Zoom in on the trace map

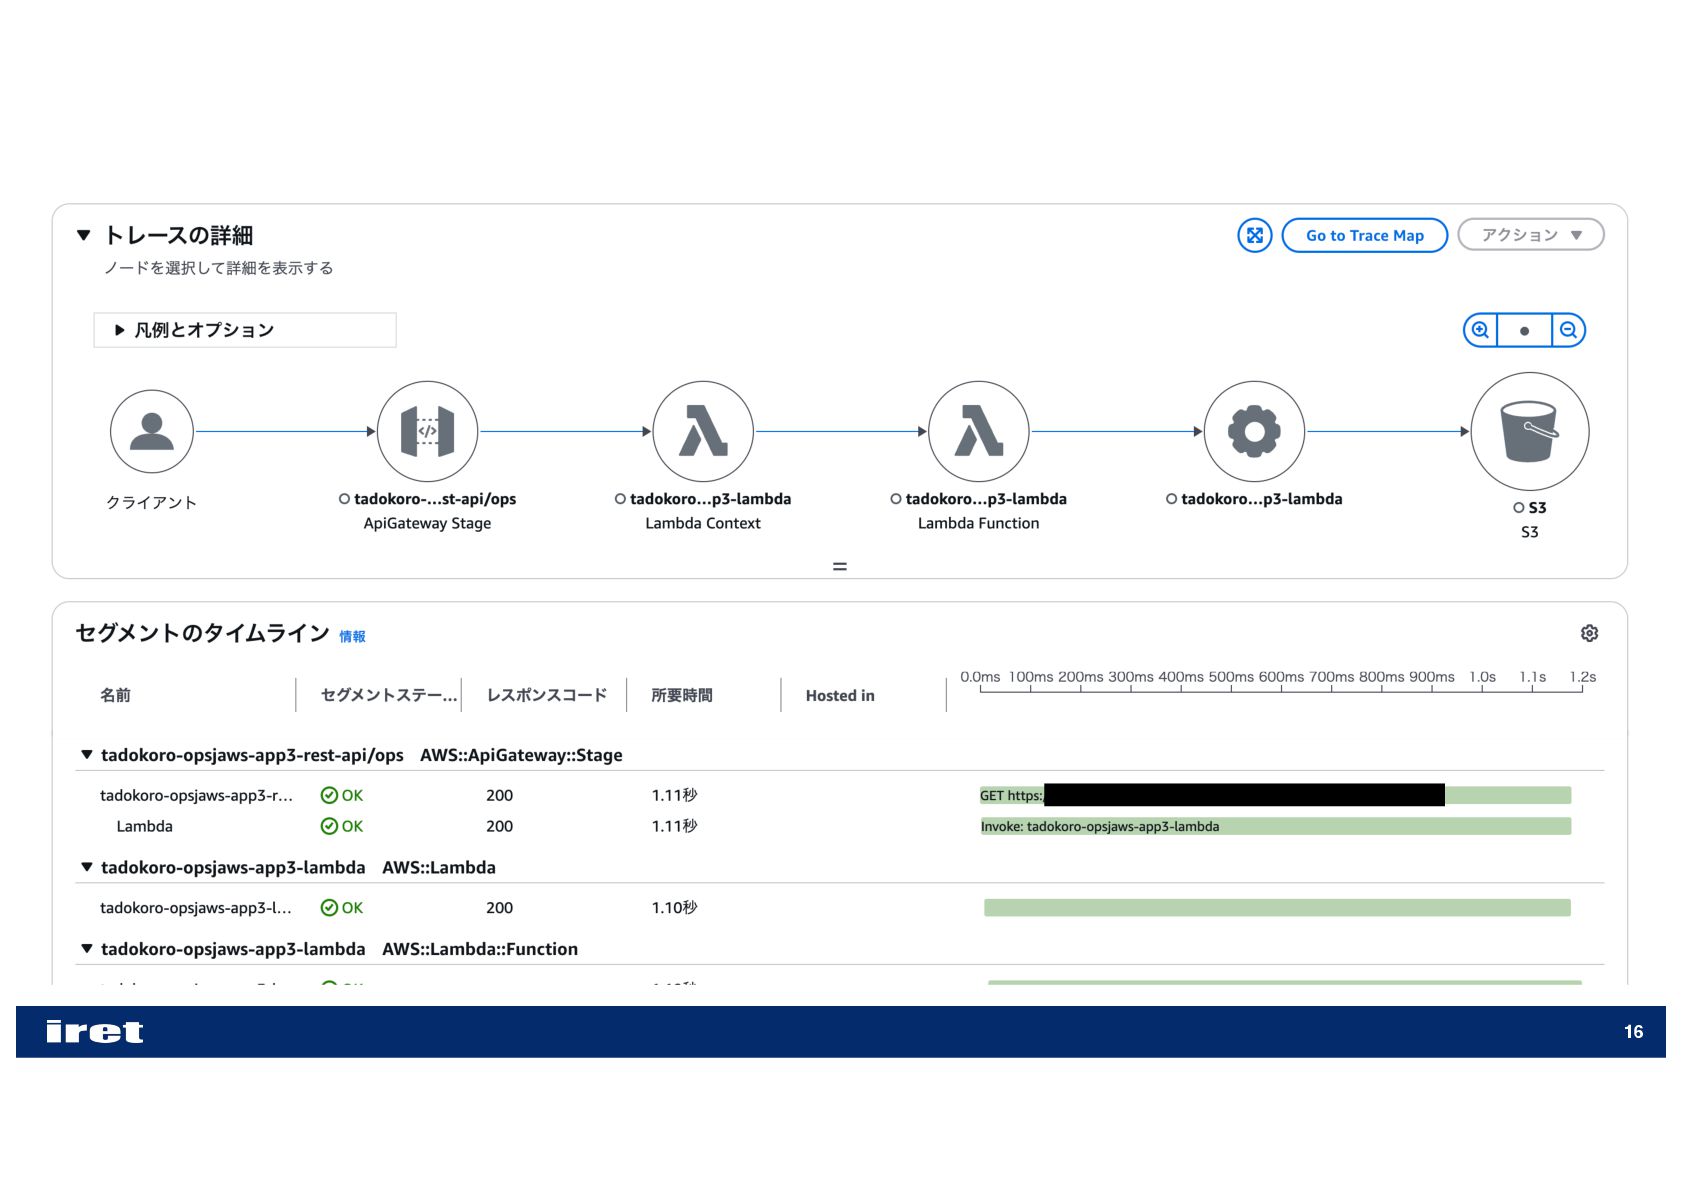tap(1480, 330)
